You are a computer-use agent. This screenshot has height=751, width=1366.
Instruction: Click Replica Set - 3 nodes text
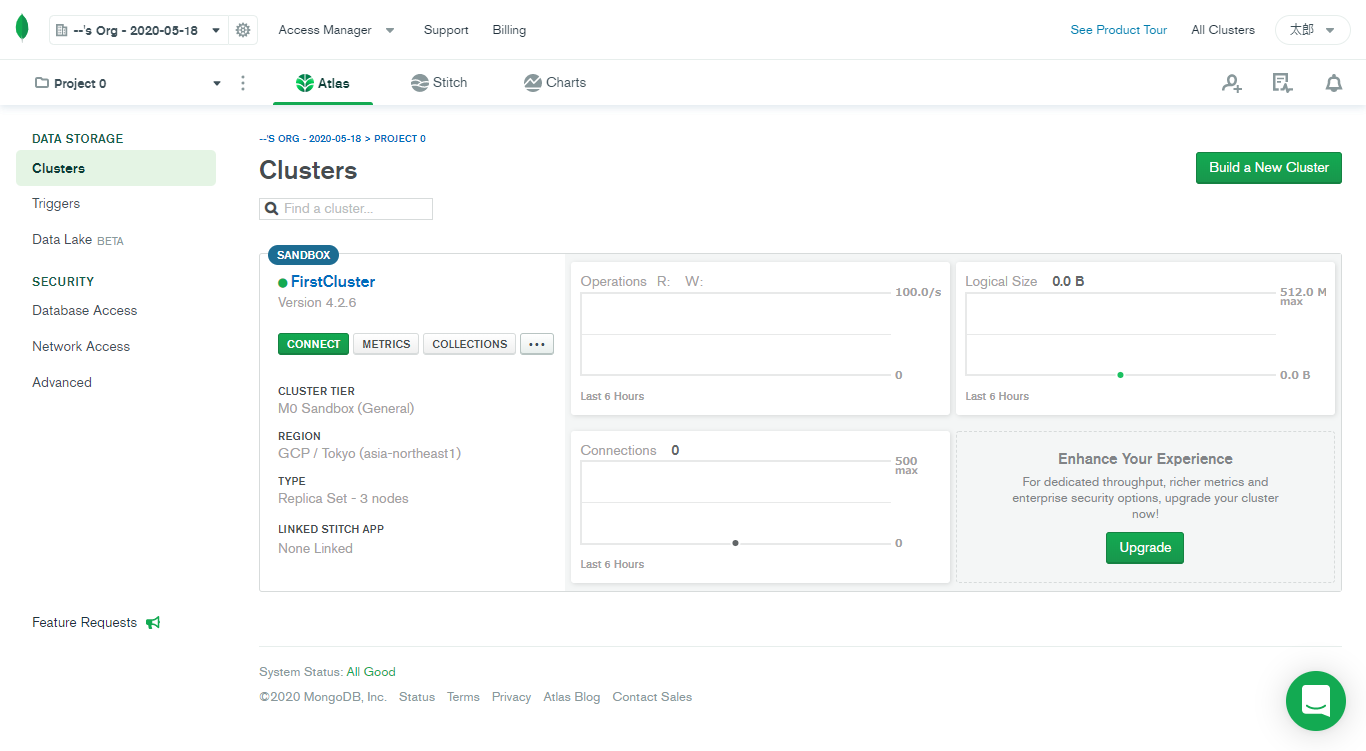[x=343, y=498]
